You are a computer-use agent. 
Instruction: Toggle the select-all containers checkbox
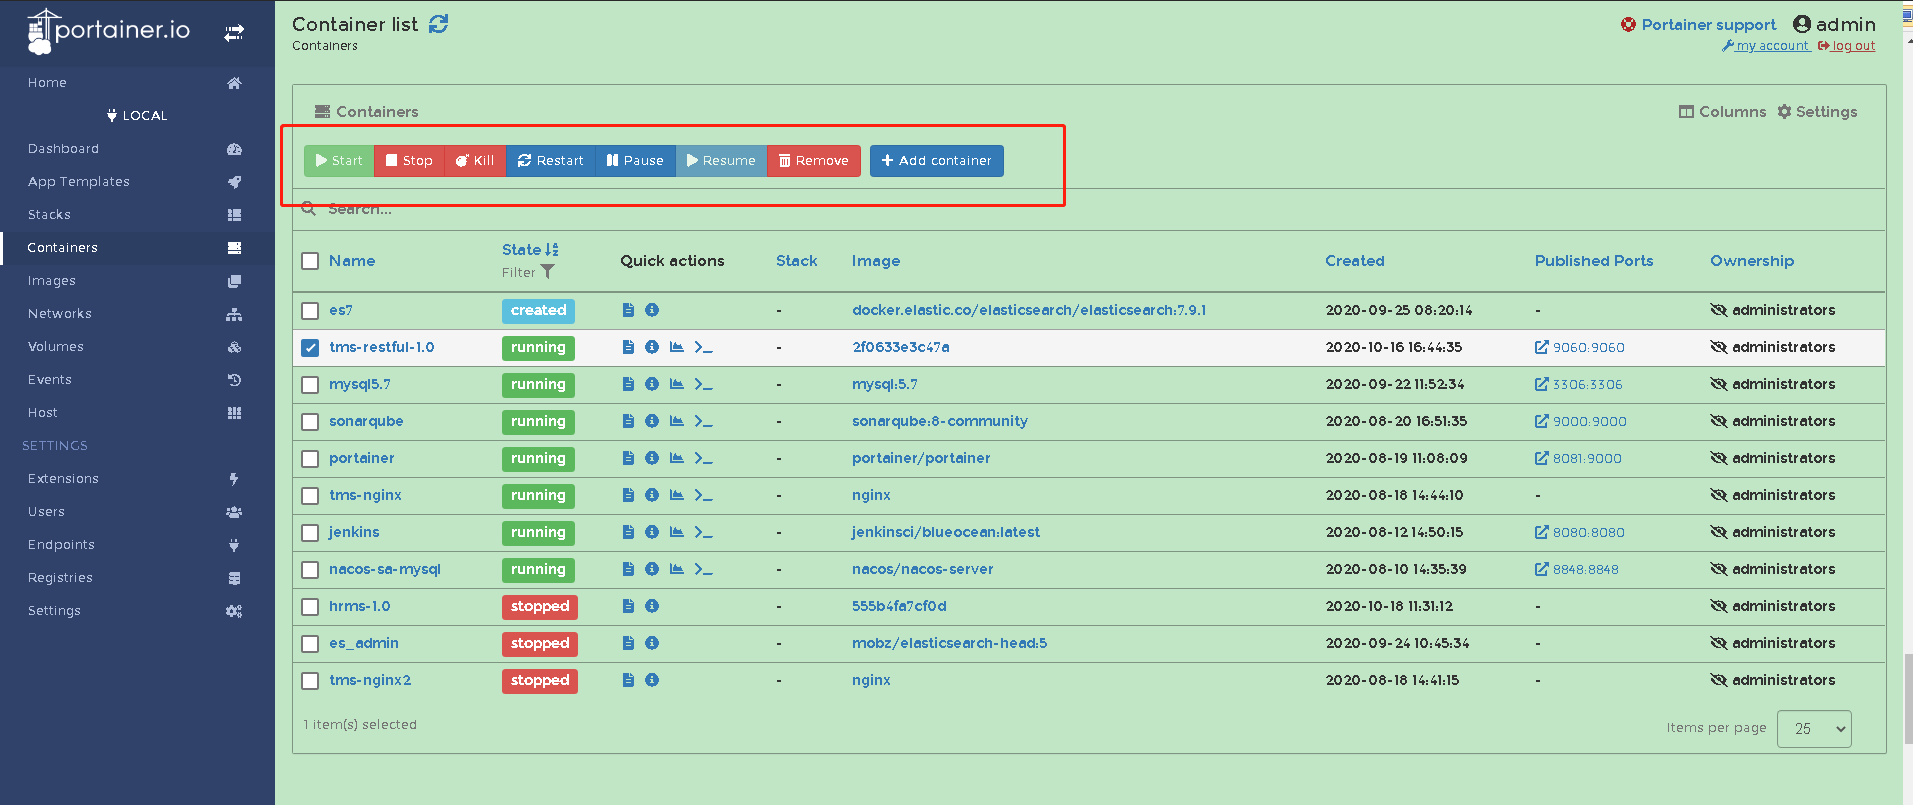pyautogui.click(x=310, y=261)
